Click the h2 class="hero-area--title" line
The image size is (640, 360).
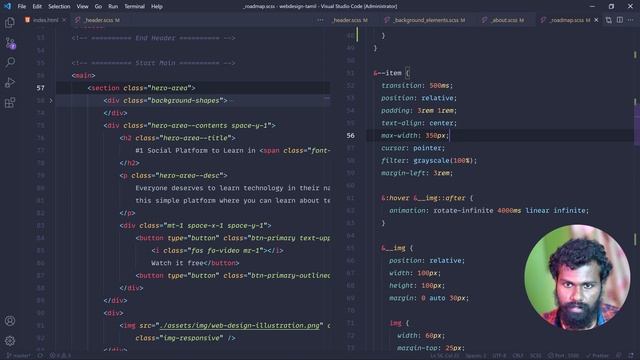pos(177,138)
